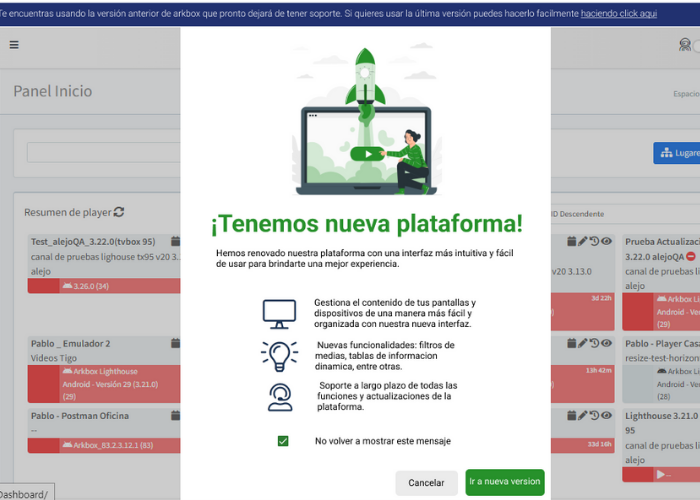
Task: Click Android icon beside 3.26.0 (34)
Action: [x=67, y=286]
